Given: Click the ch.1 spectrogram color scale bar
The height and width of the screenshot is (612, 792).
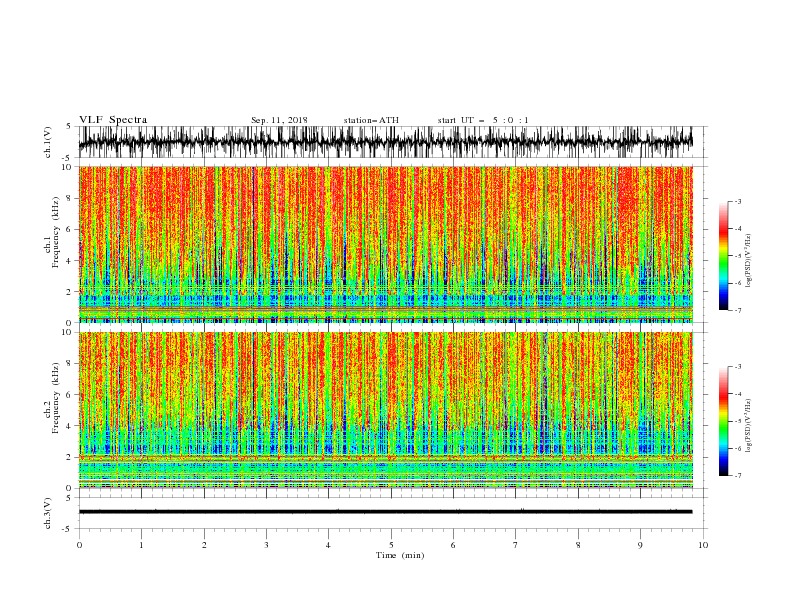Looking at the screenshot, I should click(723, 256).
